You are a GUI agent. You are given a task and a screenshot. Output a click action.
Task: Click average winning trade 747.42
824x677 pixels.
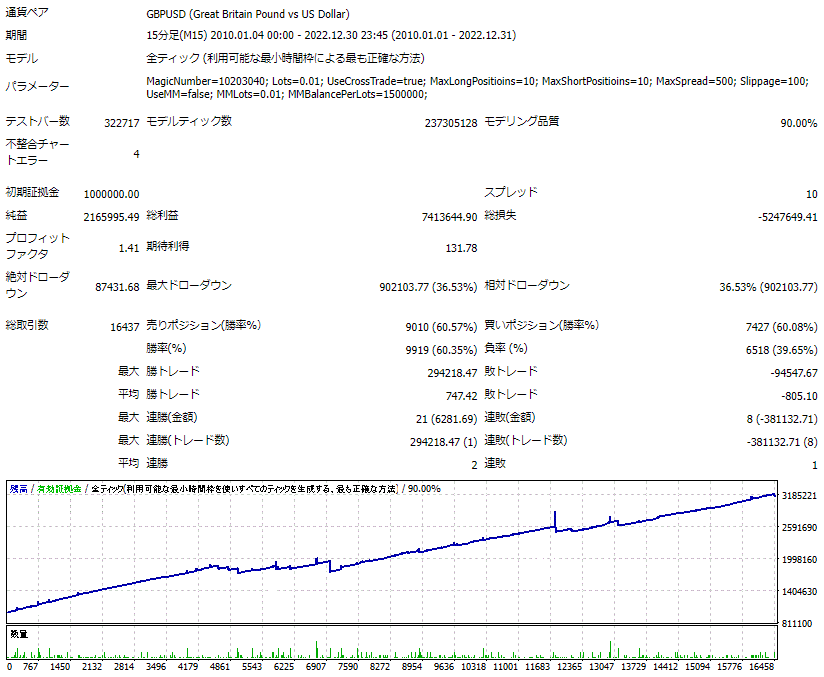[461, 396]
